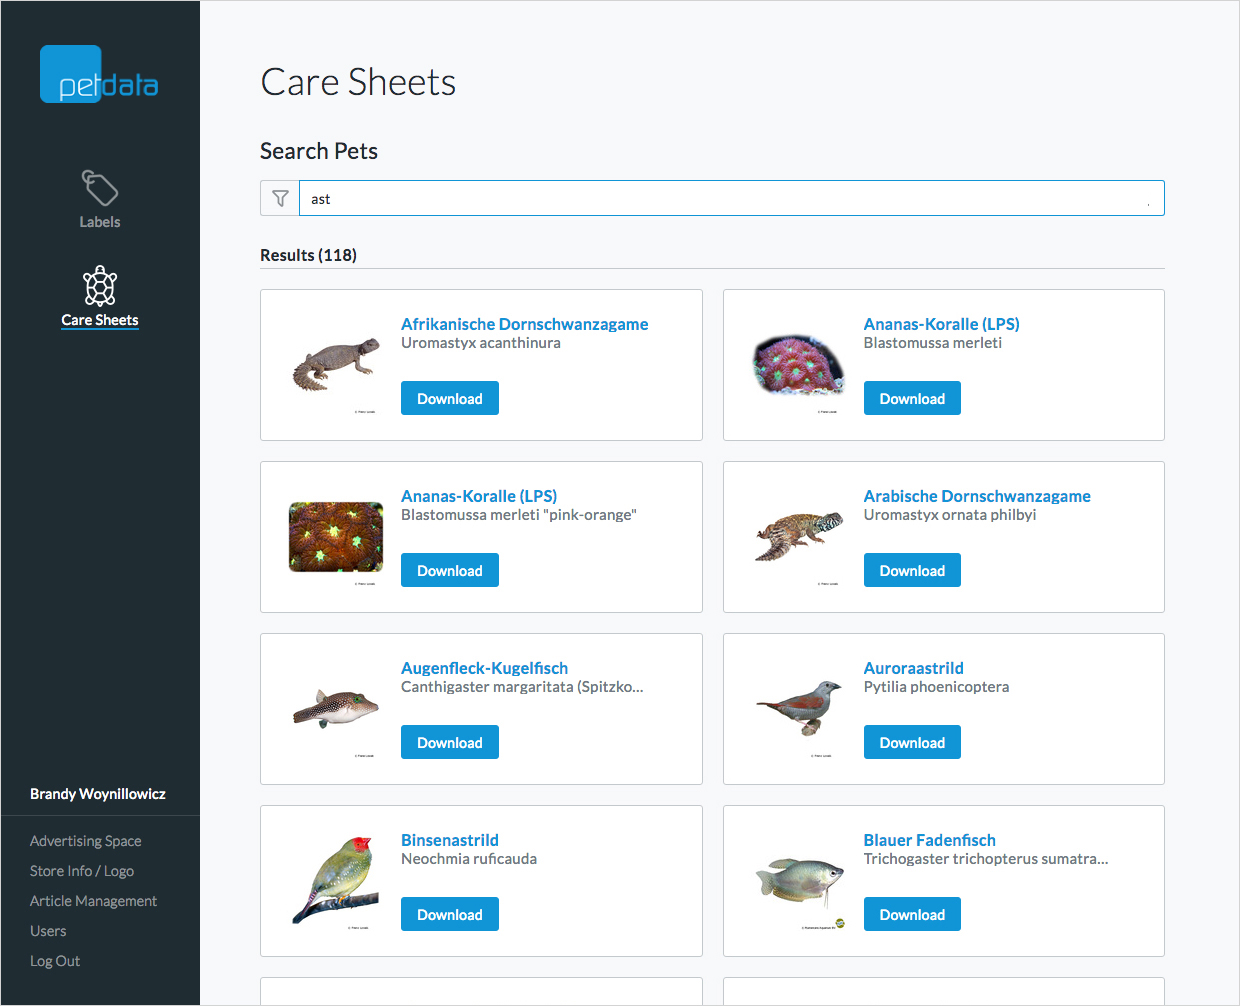Open the Blauer Fadenfisch link
The image size is (1240, 1006).
coord(929,840)
